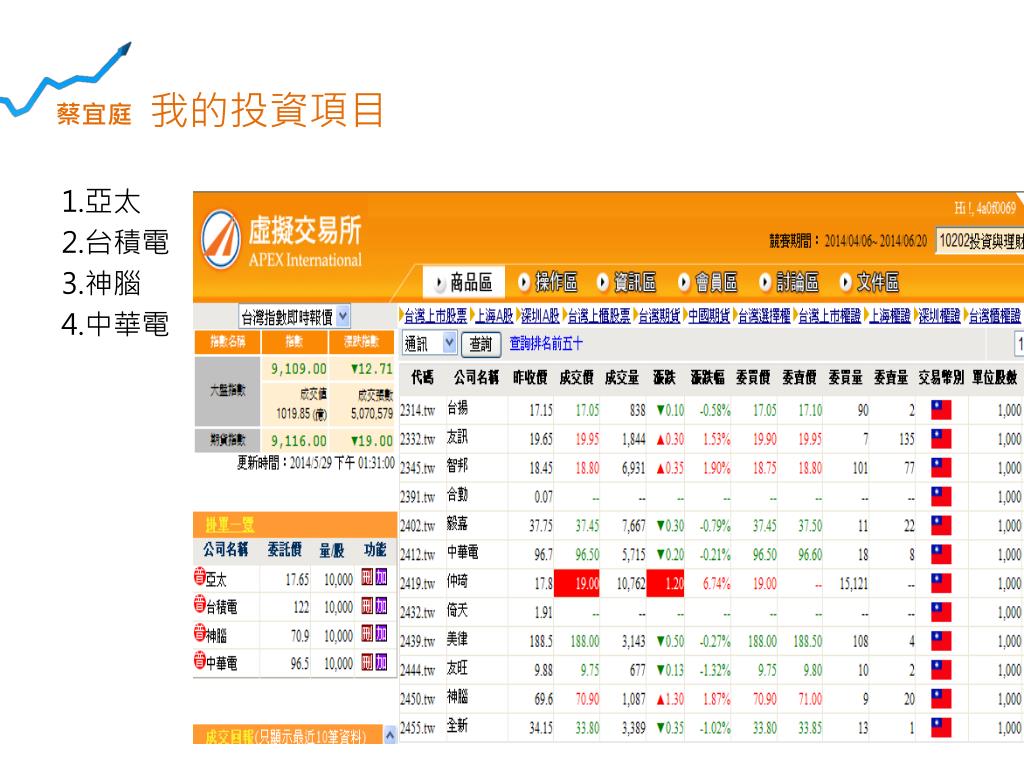Click the Taiwan flag in 全新 row
1024x768 pixels.
pyautogui.click(x=941, y=728)
